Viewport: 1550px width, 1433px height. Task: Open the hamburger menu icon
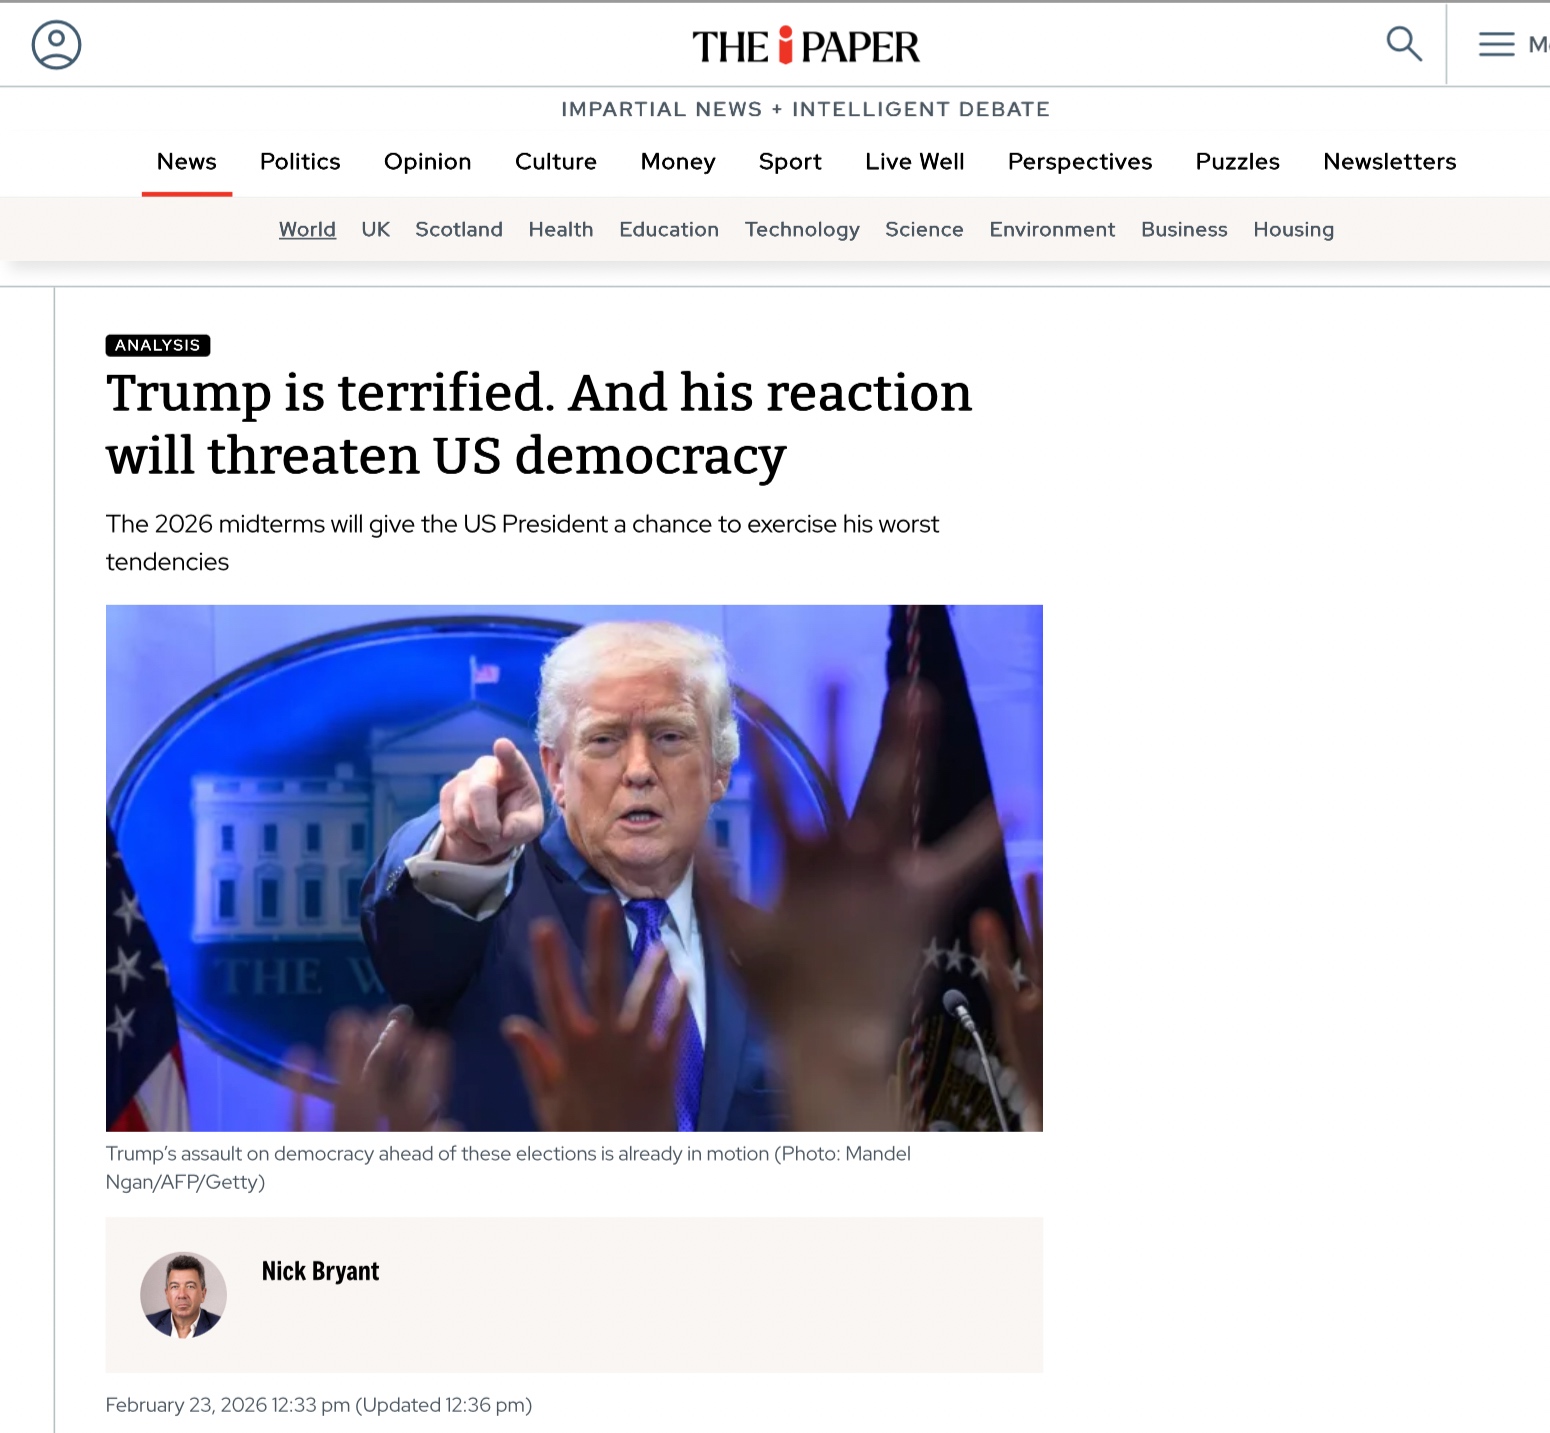coord(1497,44)
